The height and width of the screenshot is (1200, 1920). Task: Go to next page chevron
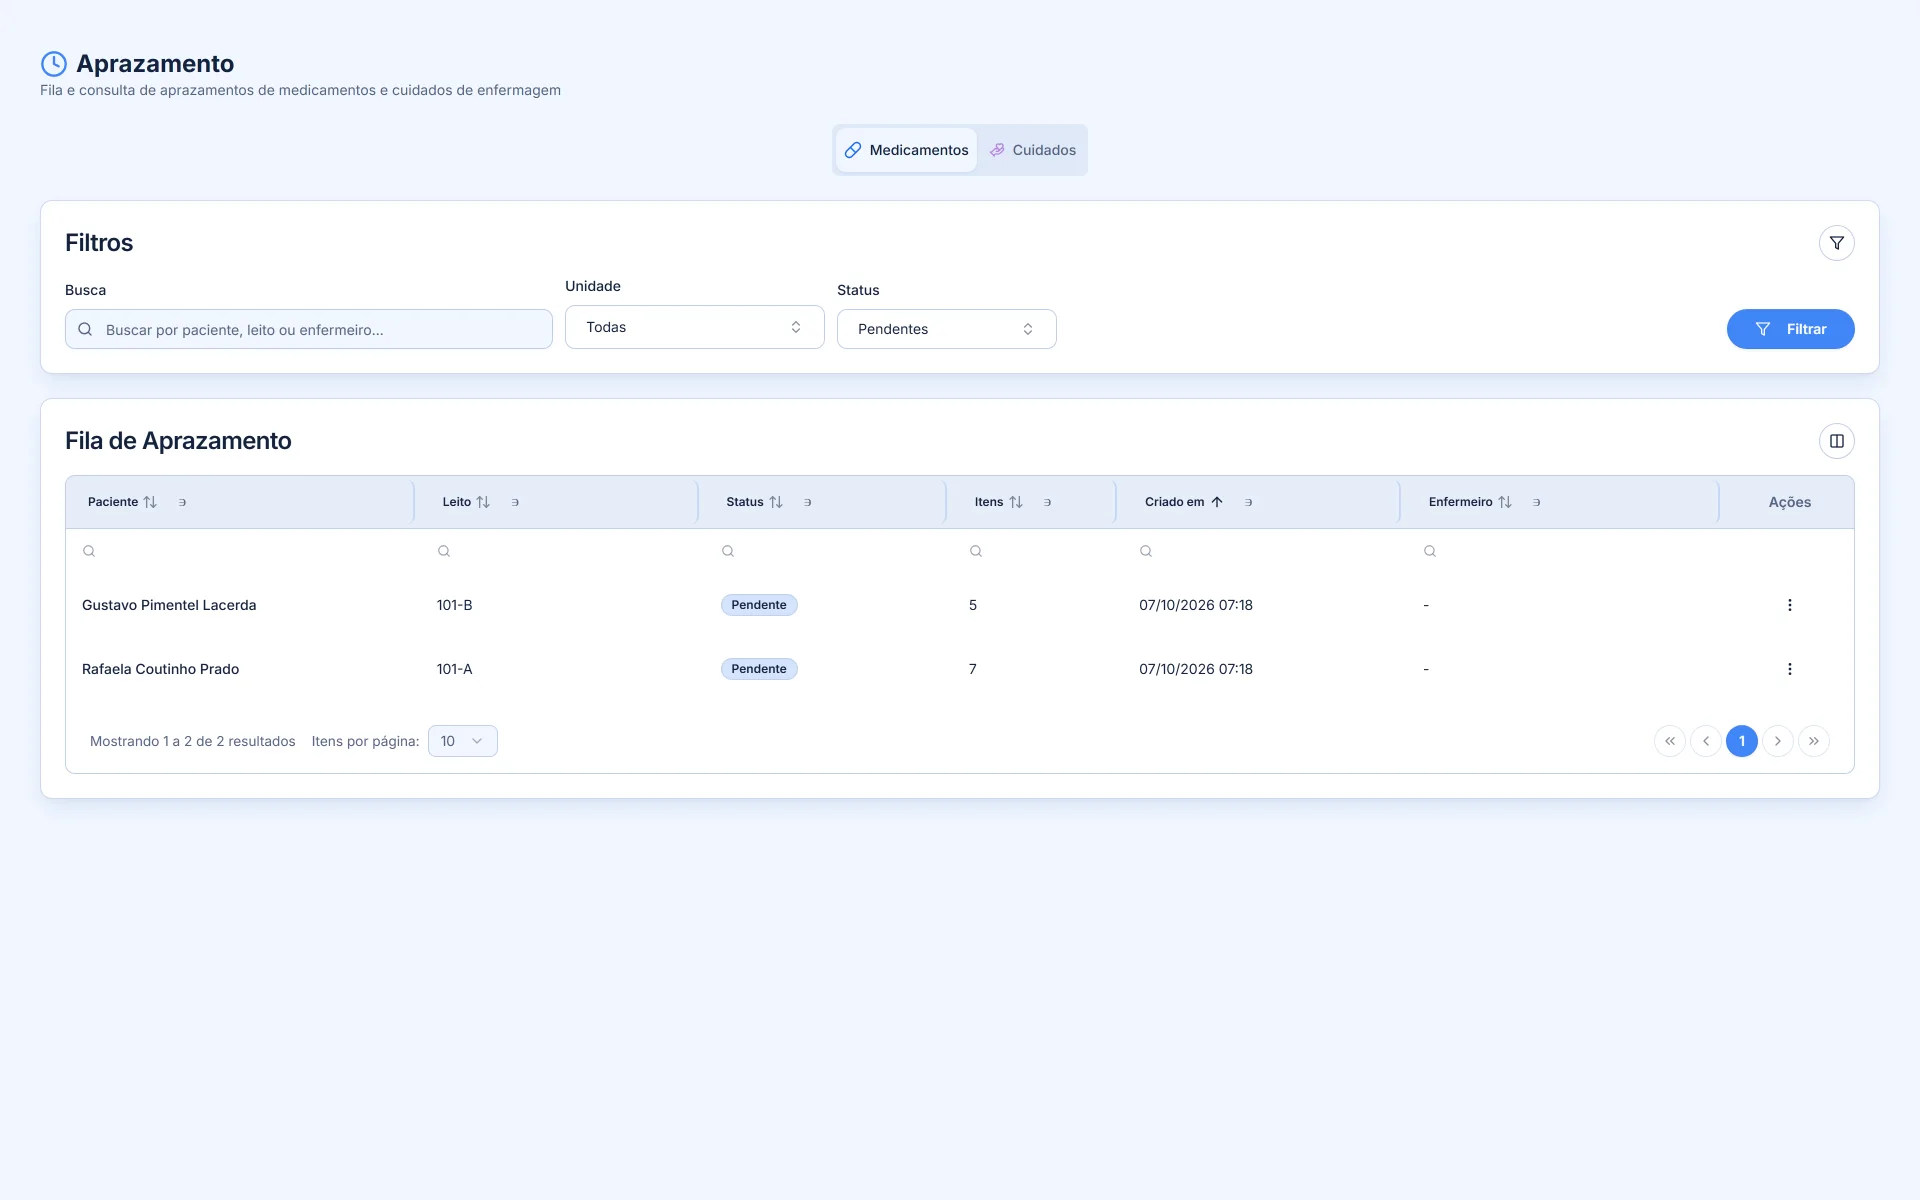pyautogui.click(x=1777, y=741)
